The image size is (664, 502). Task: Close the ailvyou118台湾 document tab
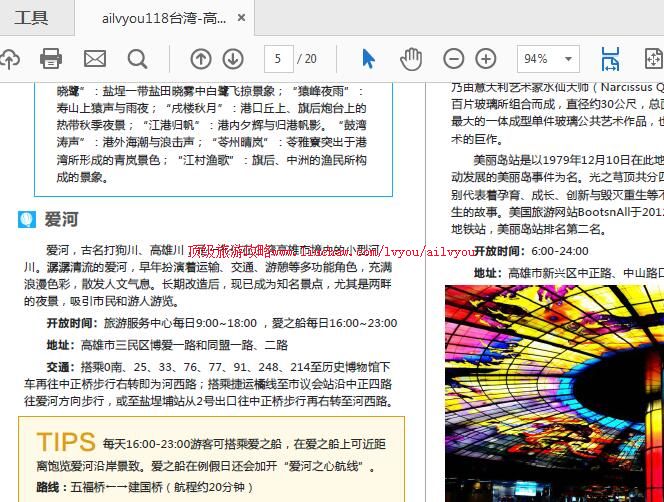pos(242,18)
